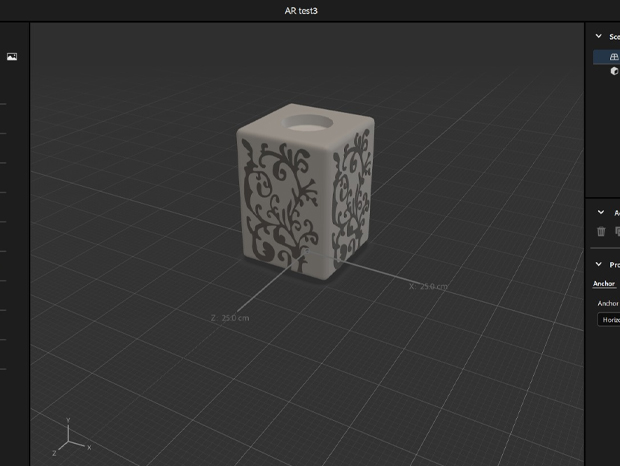Open the Horizontal anchor type dropdown
The image size is (620, 466).
(609, 319)
